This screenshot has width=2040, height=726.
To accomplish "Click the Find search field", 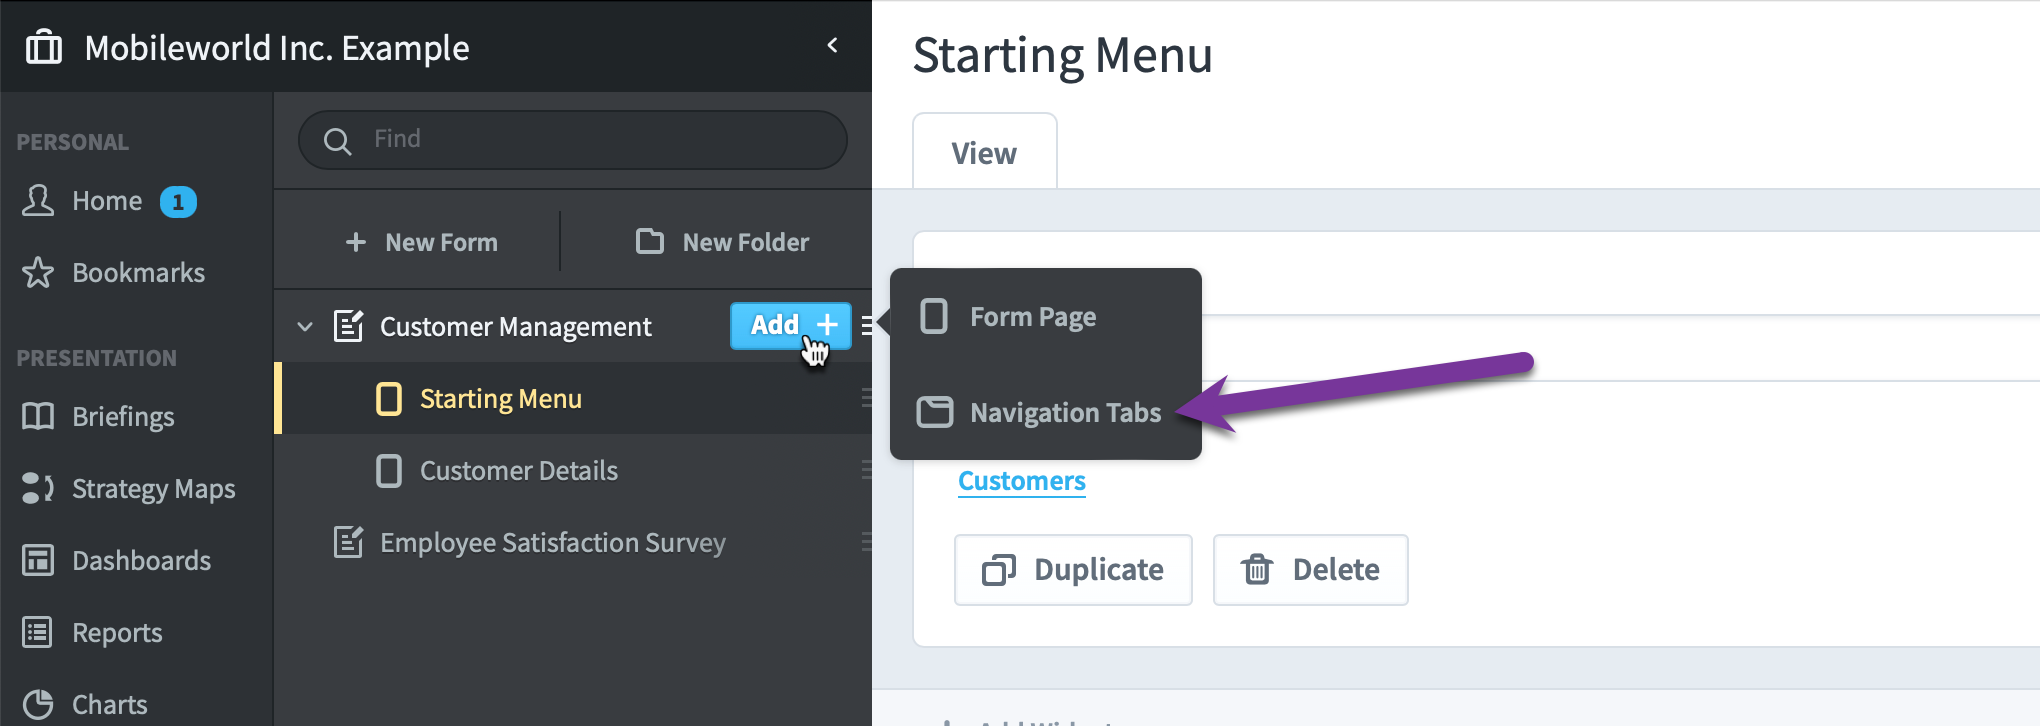I will pos(573,140).
